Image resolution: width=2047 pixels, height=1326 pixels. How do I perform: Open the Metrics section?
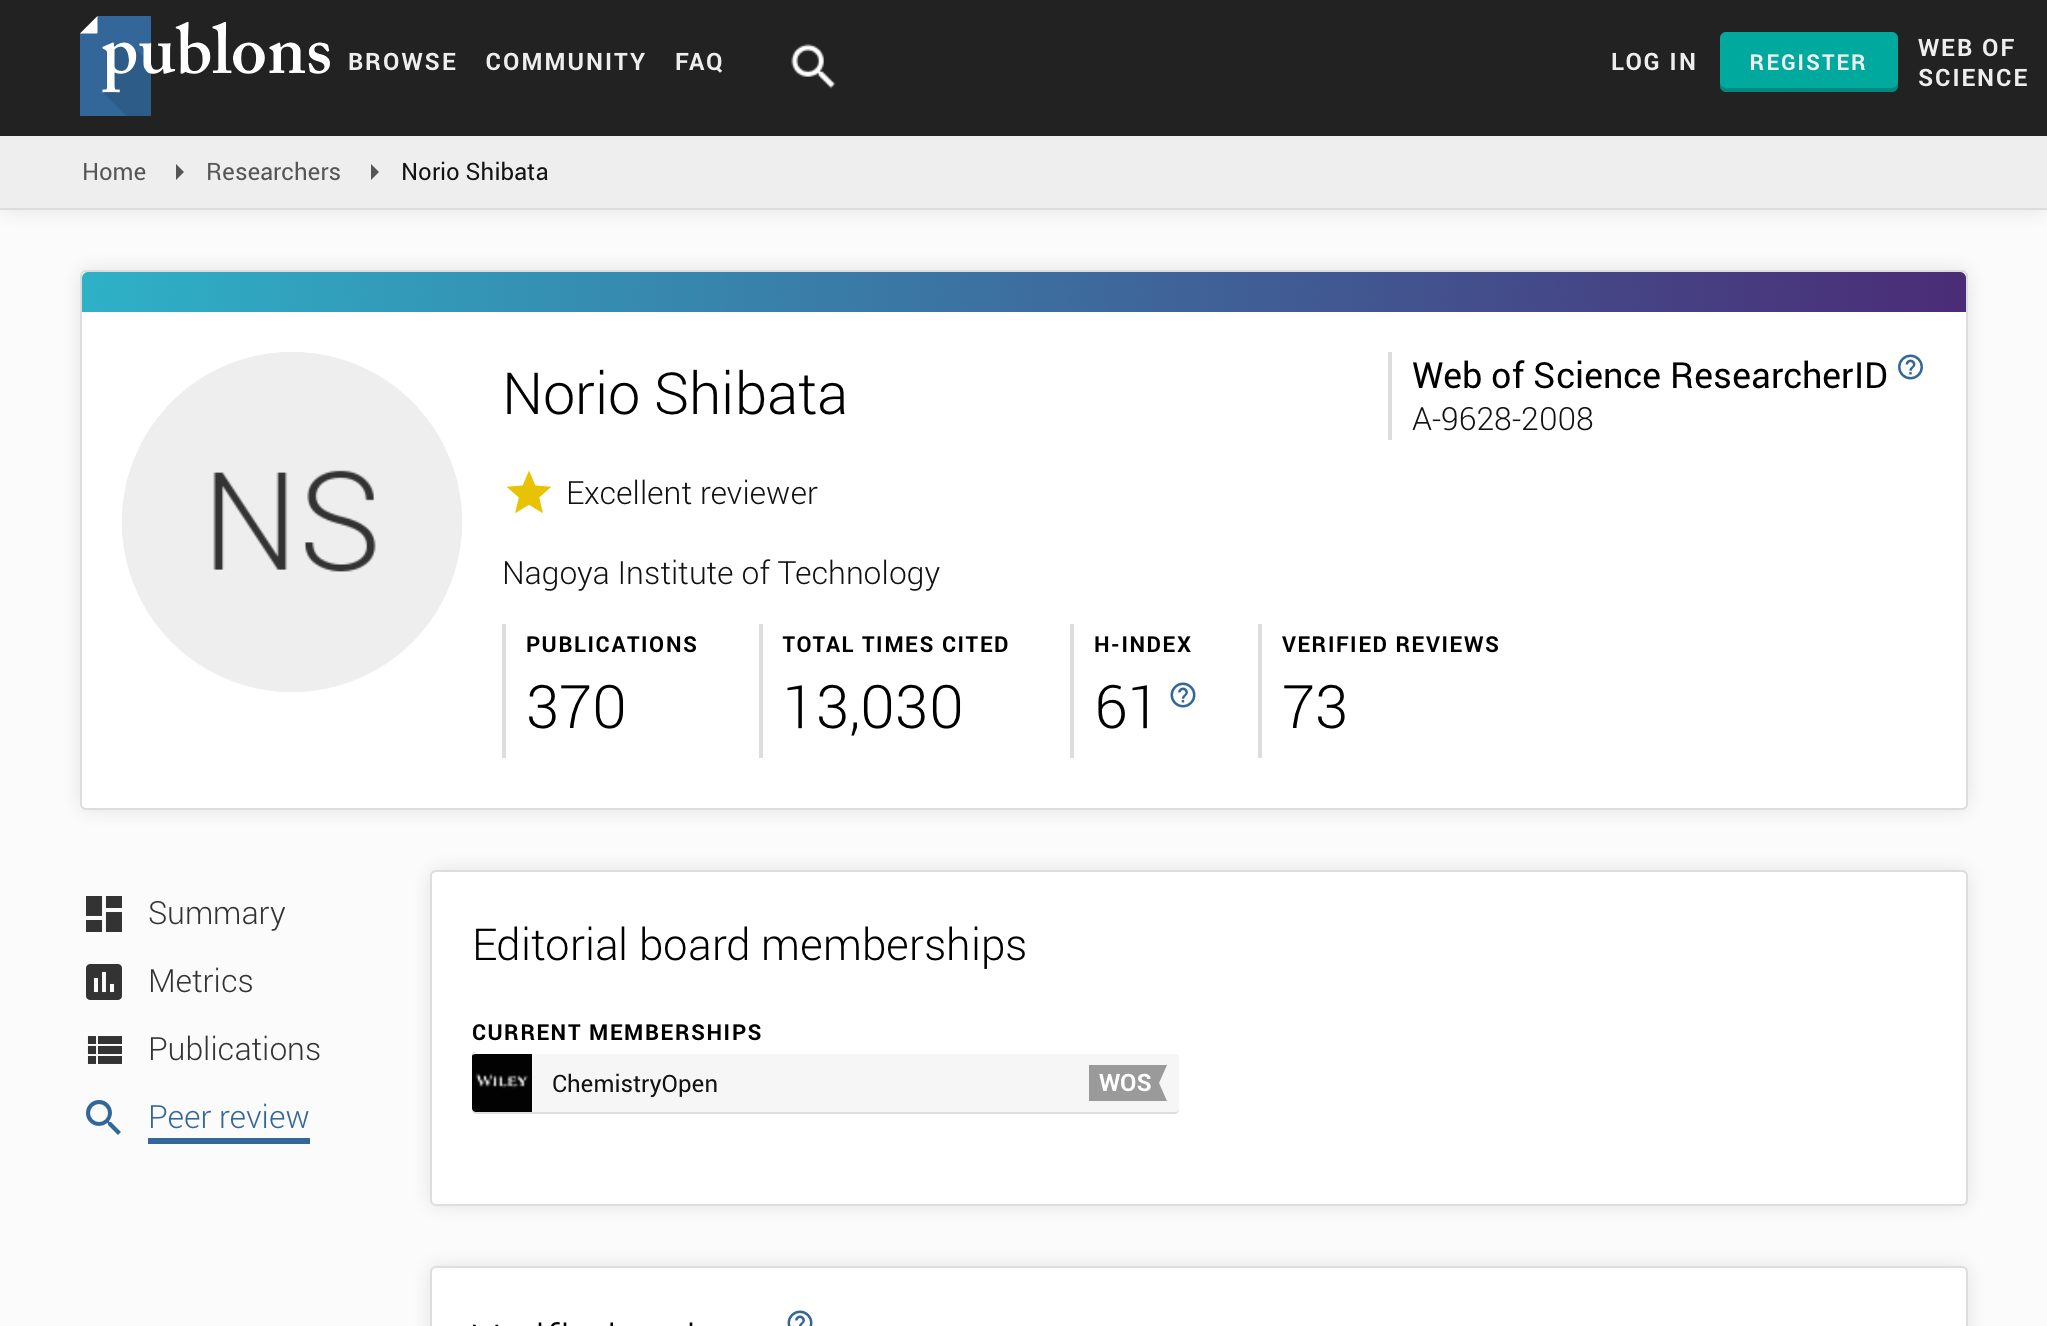point(200,981)
